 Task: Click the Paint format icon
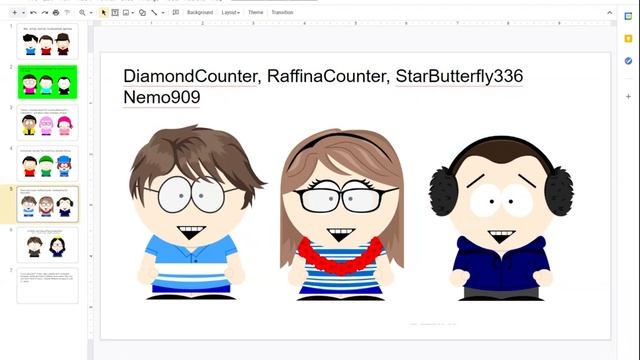[67, 13]
